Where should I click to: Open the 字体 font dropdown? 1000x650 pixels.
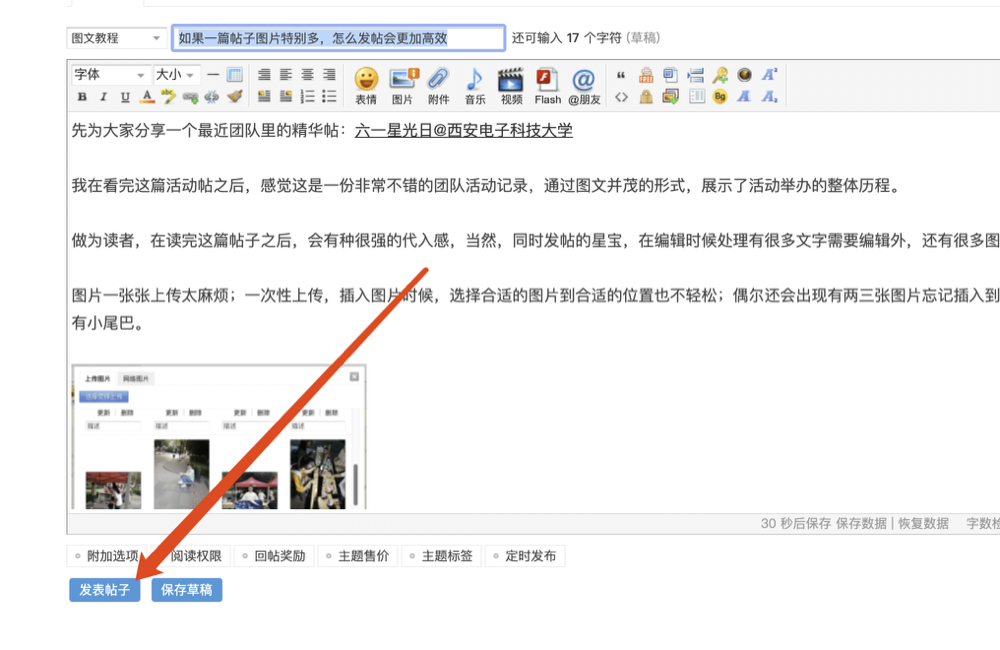click(x=110, y=75)
